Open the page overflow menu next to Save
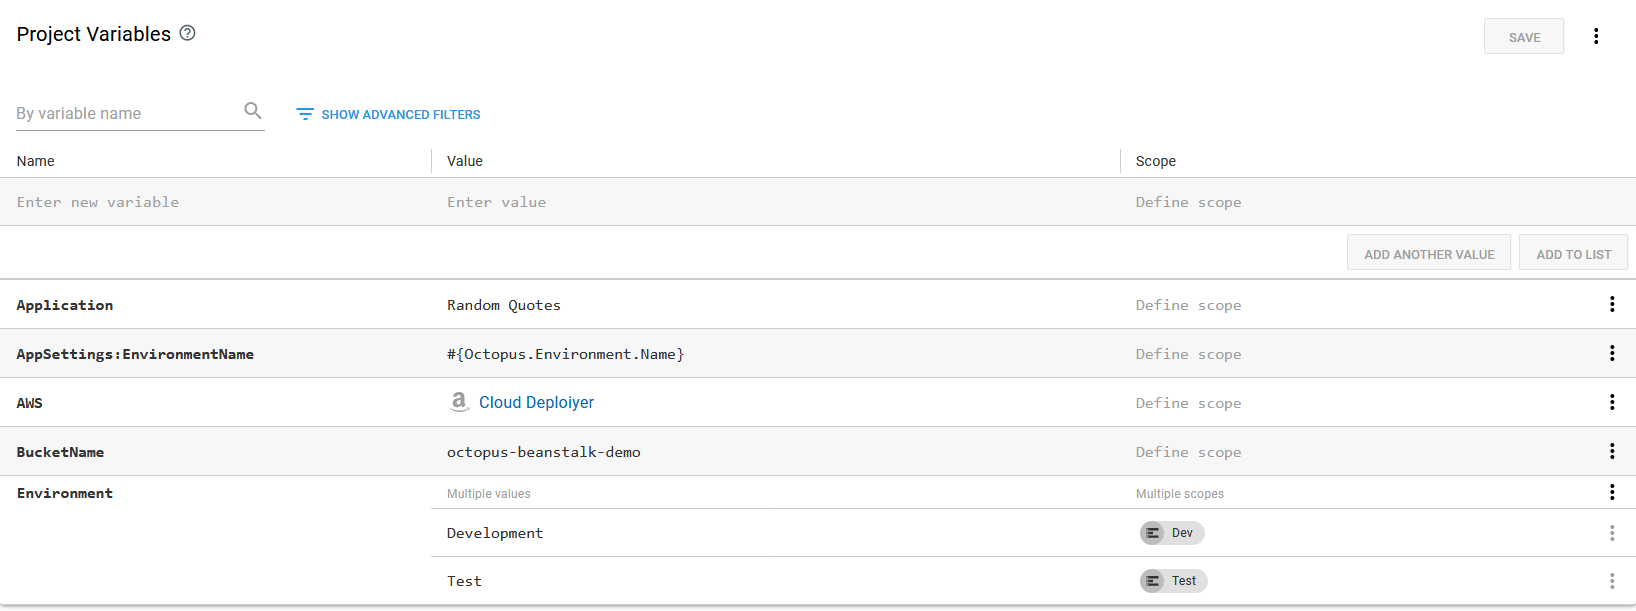Screen dimensions: 1636x611 click(1596, 36)
